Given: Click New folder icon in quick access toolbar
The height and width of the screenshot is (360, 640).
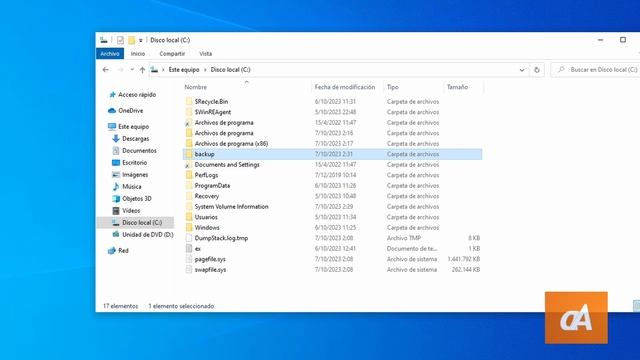Looking at the screenshot, I should pyautogui.click(x=131, y=40).
